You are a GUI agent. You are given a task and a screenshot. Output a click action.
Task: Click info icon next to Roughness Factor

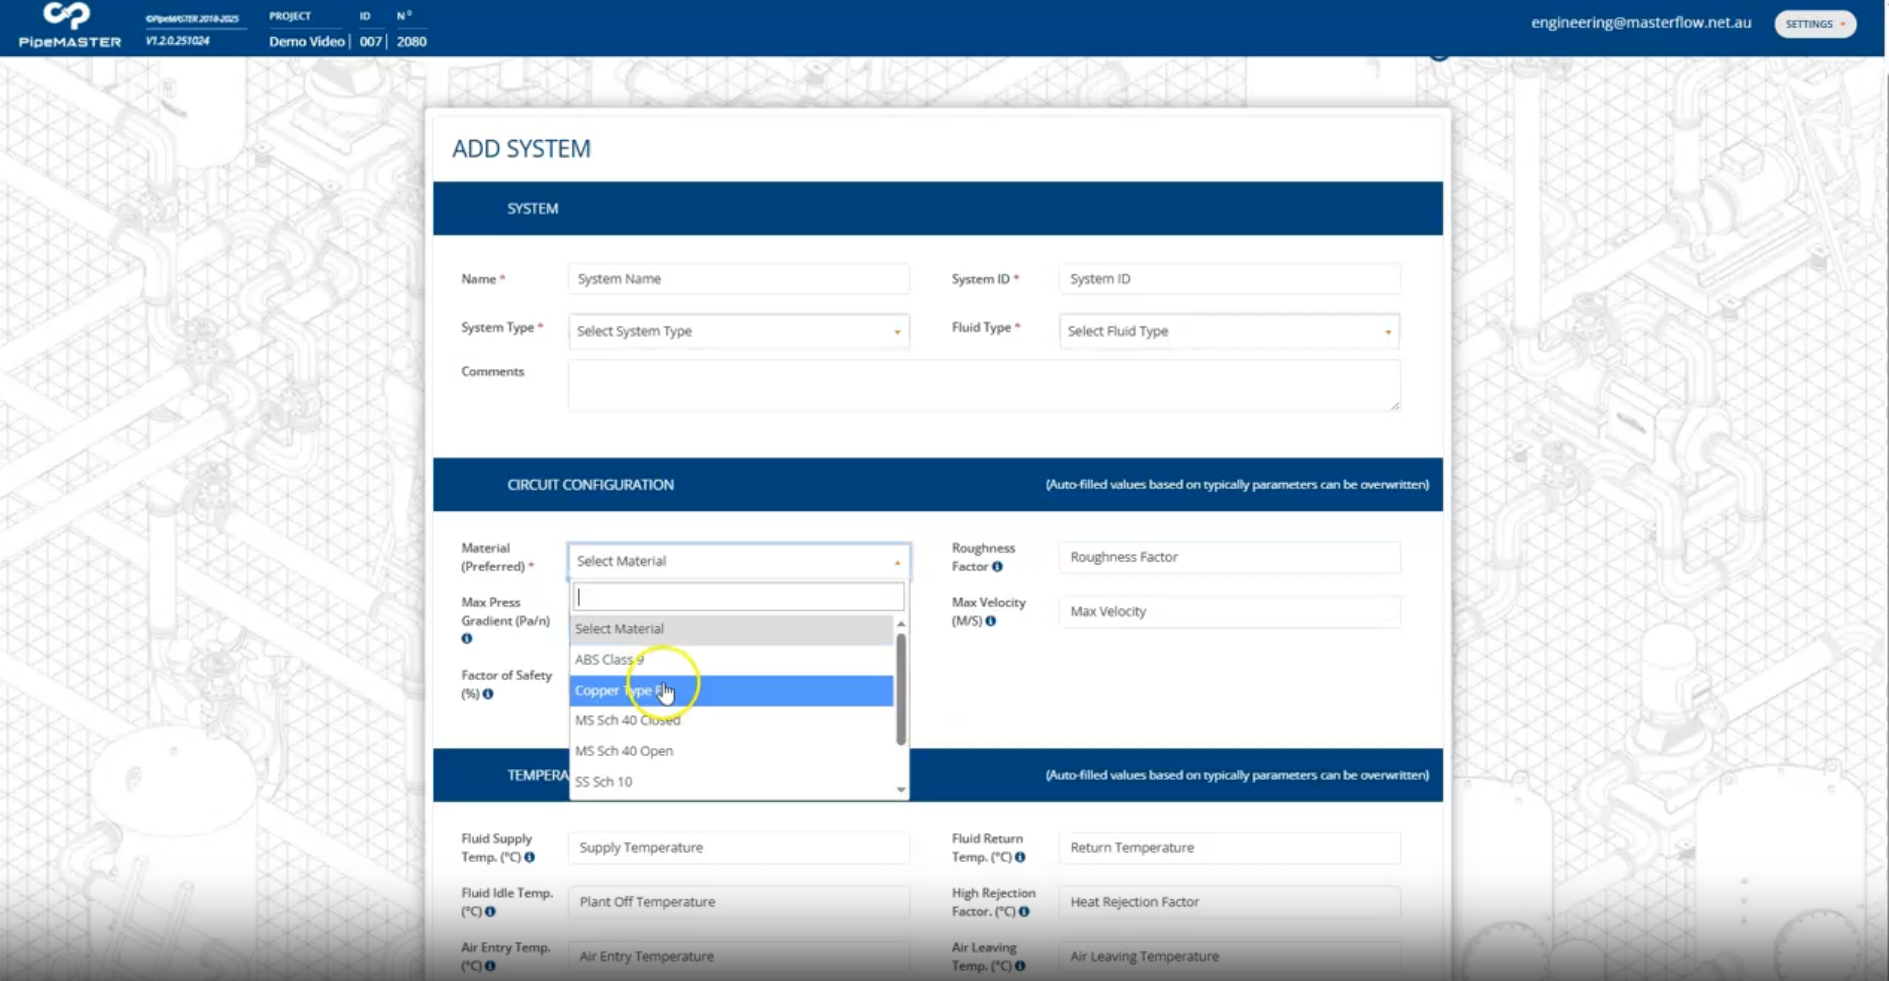[x=997, y=567]
